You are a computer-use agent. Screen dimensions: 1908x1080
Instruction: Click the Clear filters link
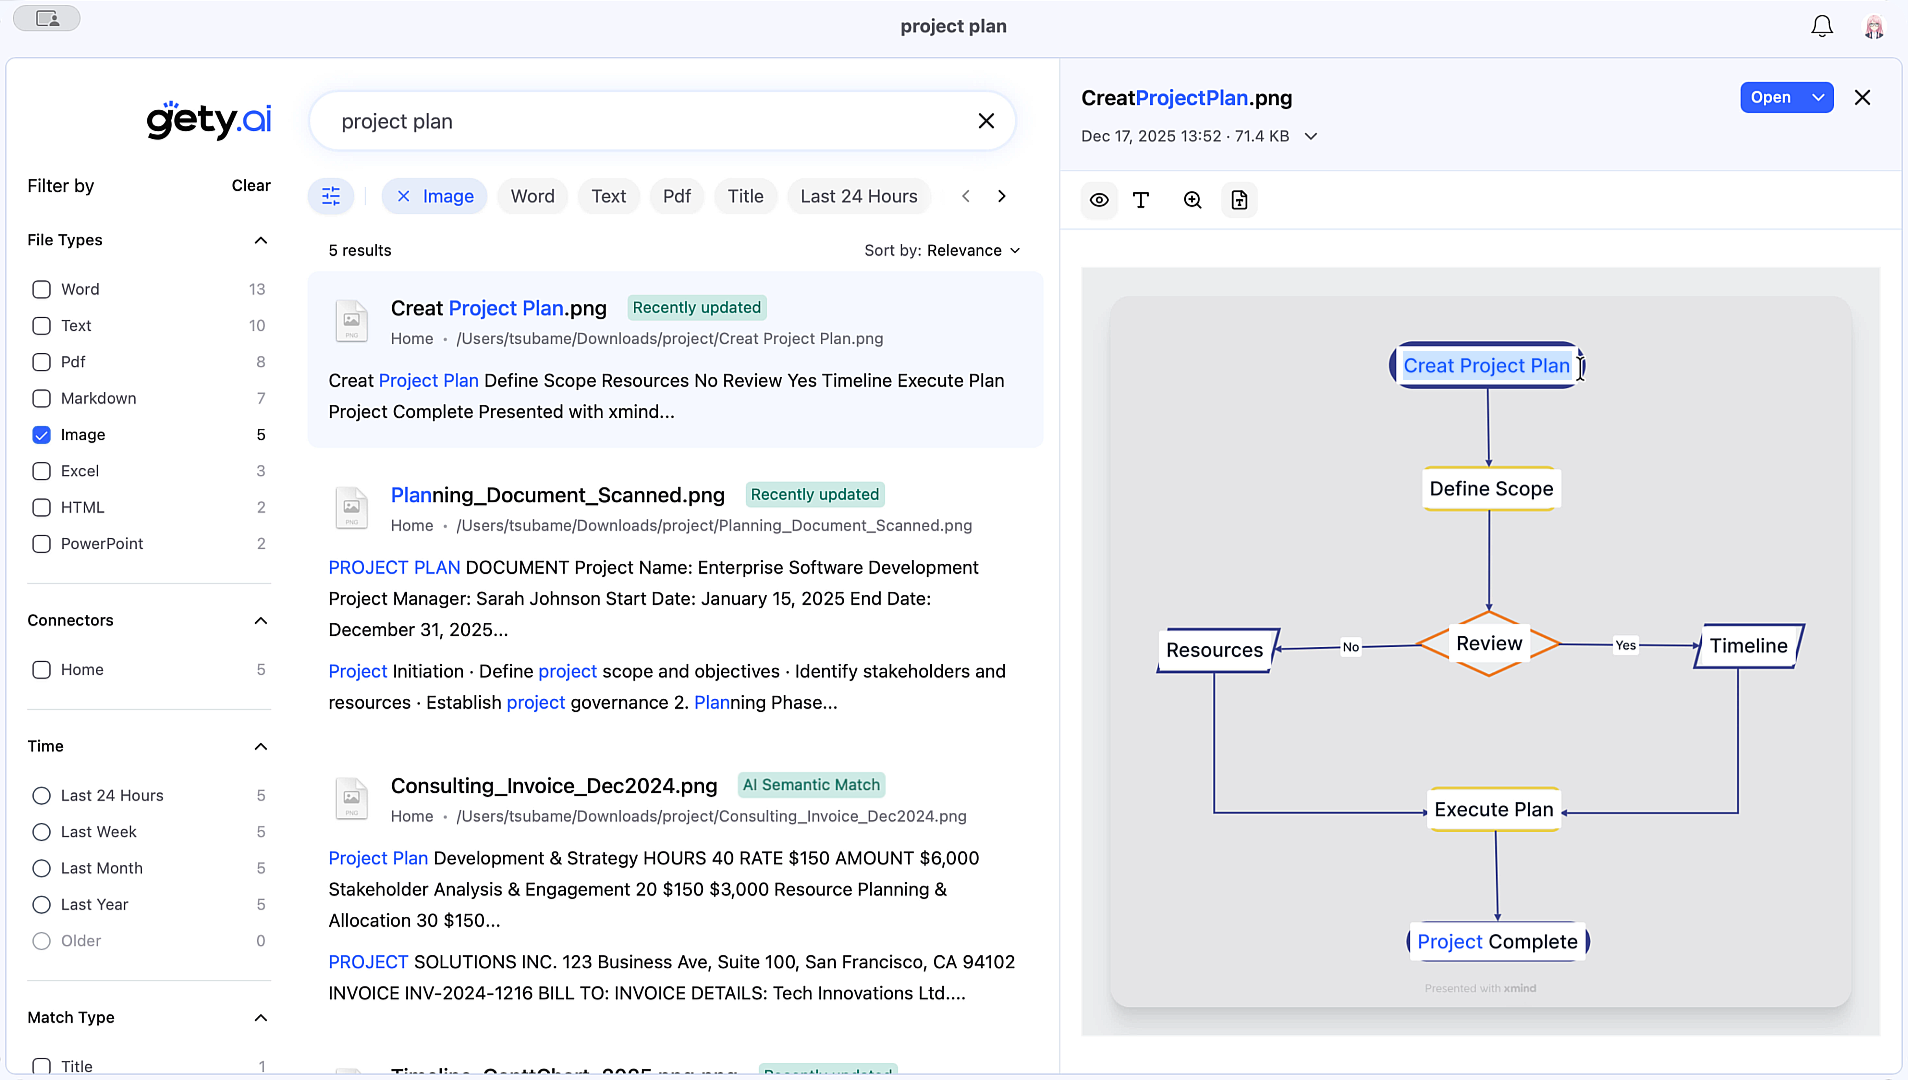[251, 185]
